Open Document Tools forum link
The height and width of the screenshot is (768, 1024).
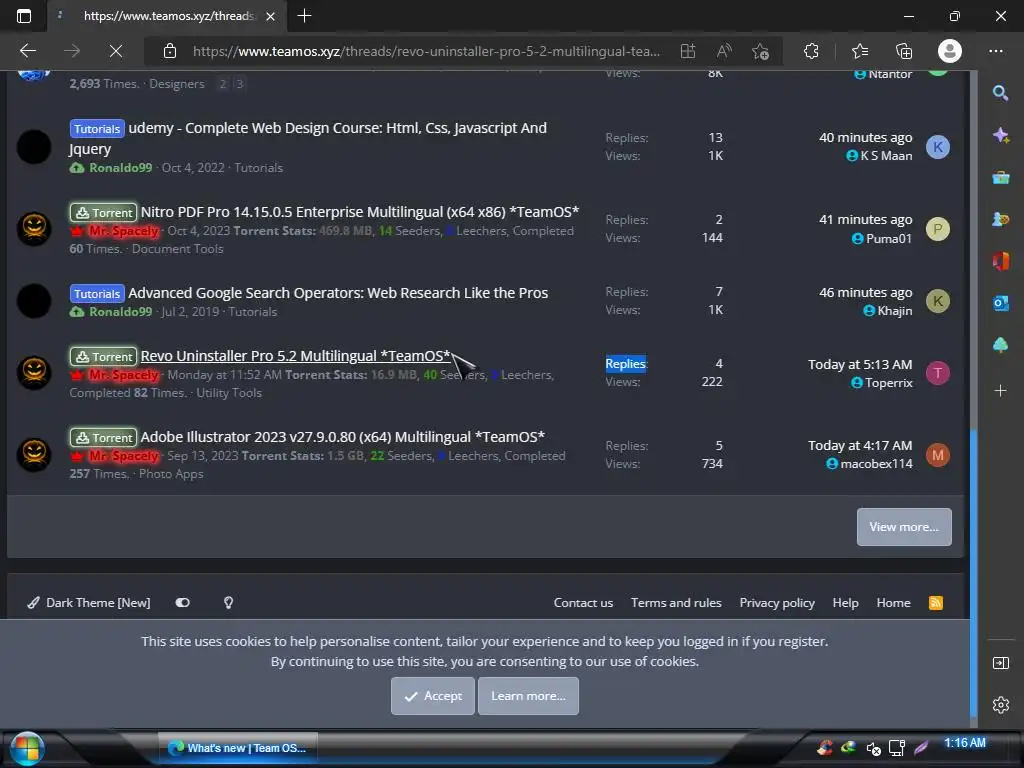(178, 249)
